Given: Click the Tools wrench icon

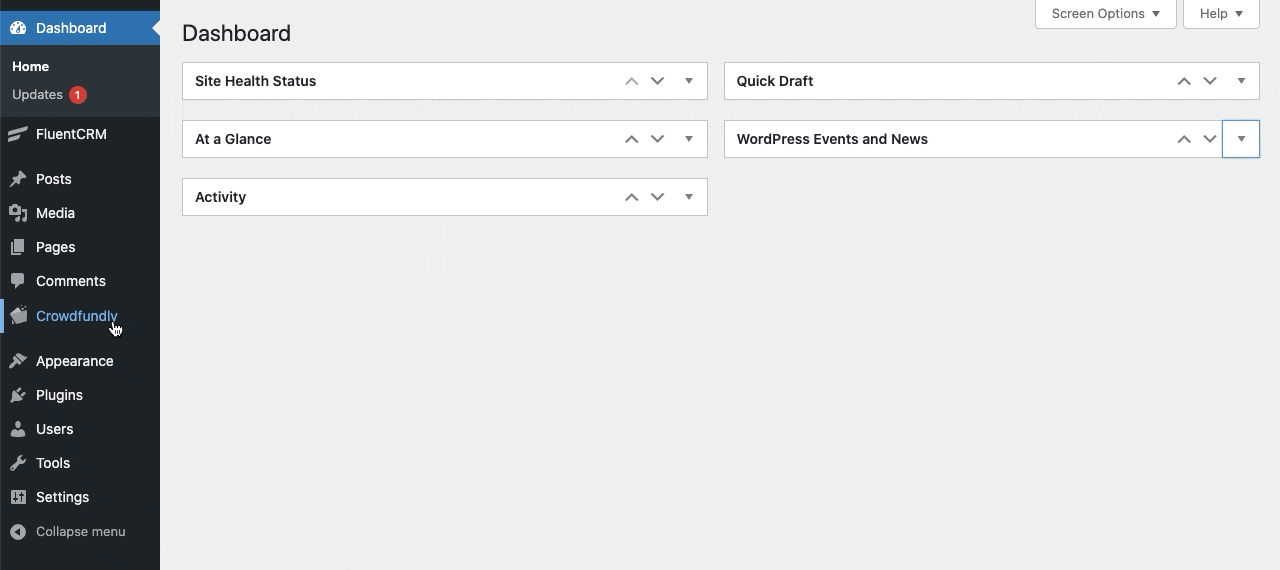Looking at the screenshot, I should point(18,463).
